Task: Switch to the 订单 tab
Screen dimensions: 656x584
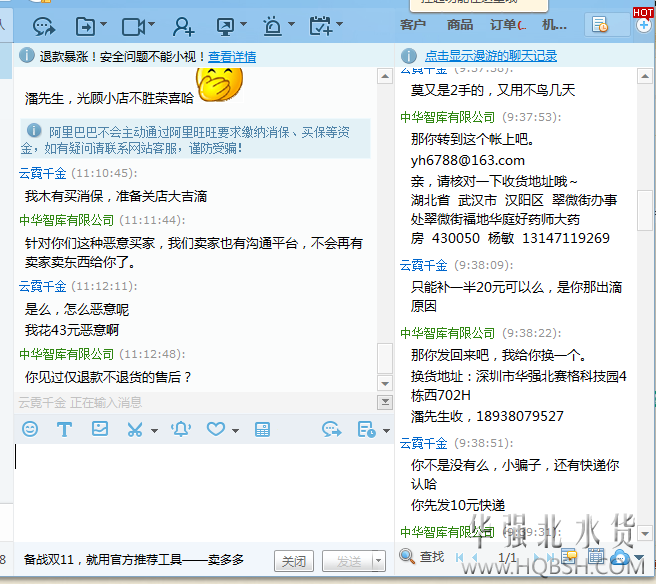Action: [x=508, y=25]
